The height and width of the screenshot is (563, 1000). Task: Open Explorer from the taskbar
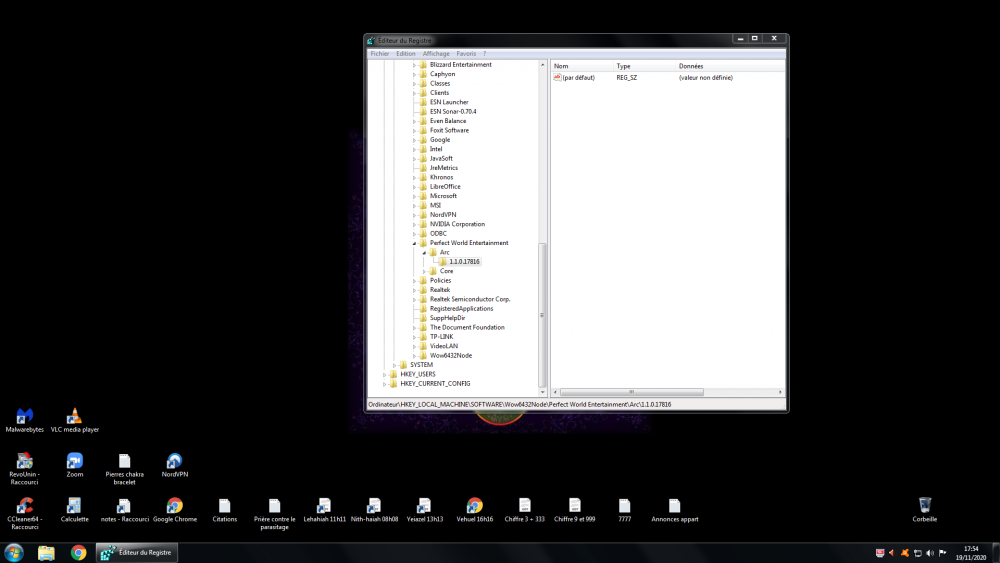(46, 552)
